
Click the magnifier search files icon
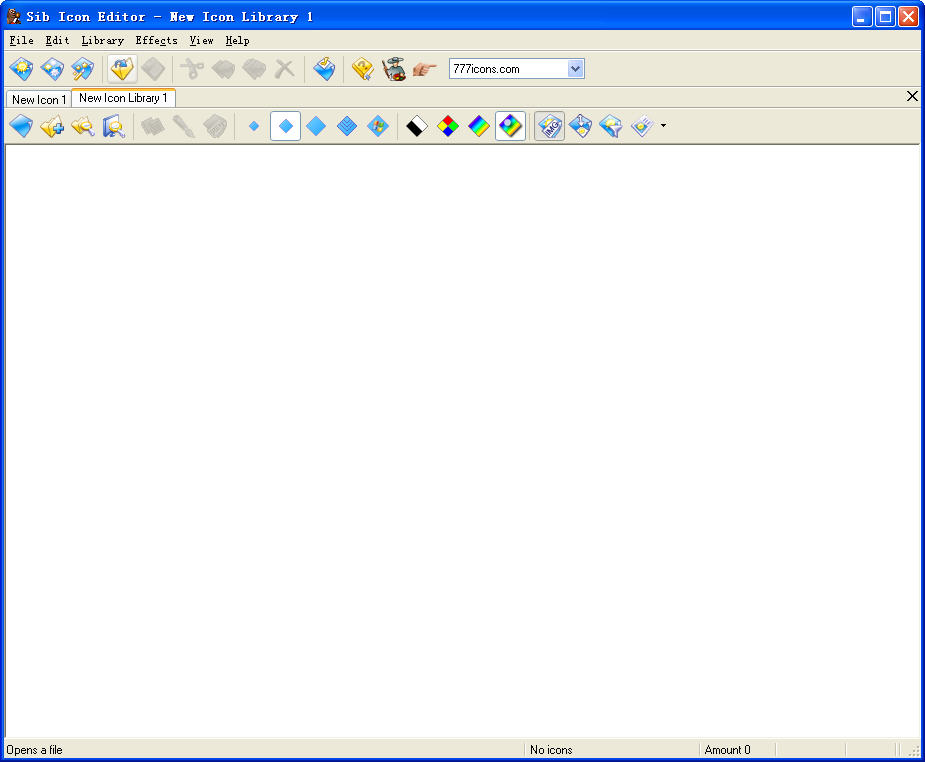coord(114,126)
